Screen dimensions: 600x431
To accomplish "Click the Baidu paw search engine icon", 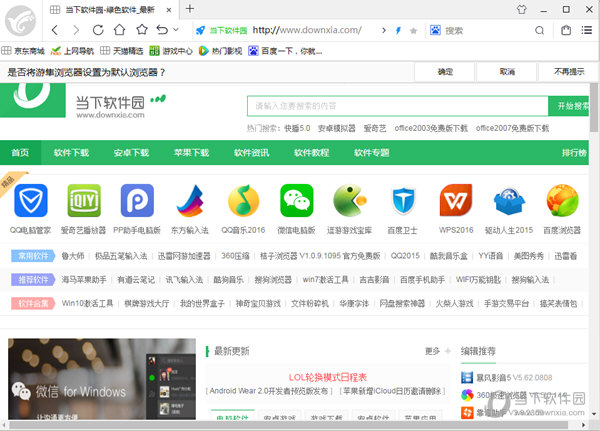I will coord(435,30).
